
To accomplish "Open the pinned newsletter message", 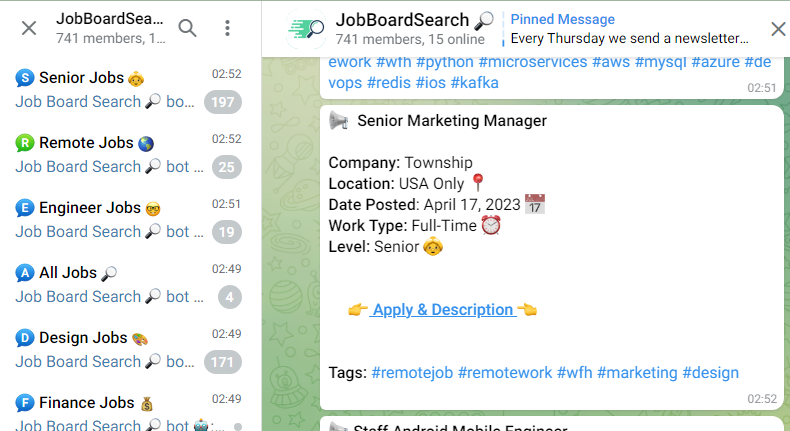I will 630,29.
